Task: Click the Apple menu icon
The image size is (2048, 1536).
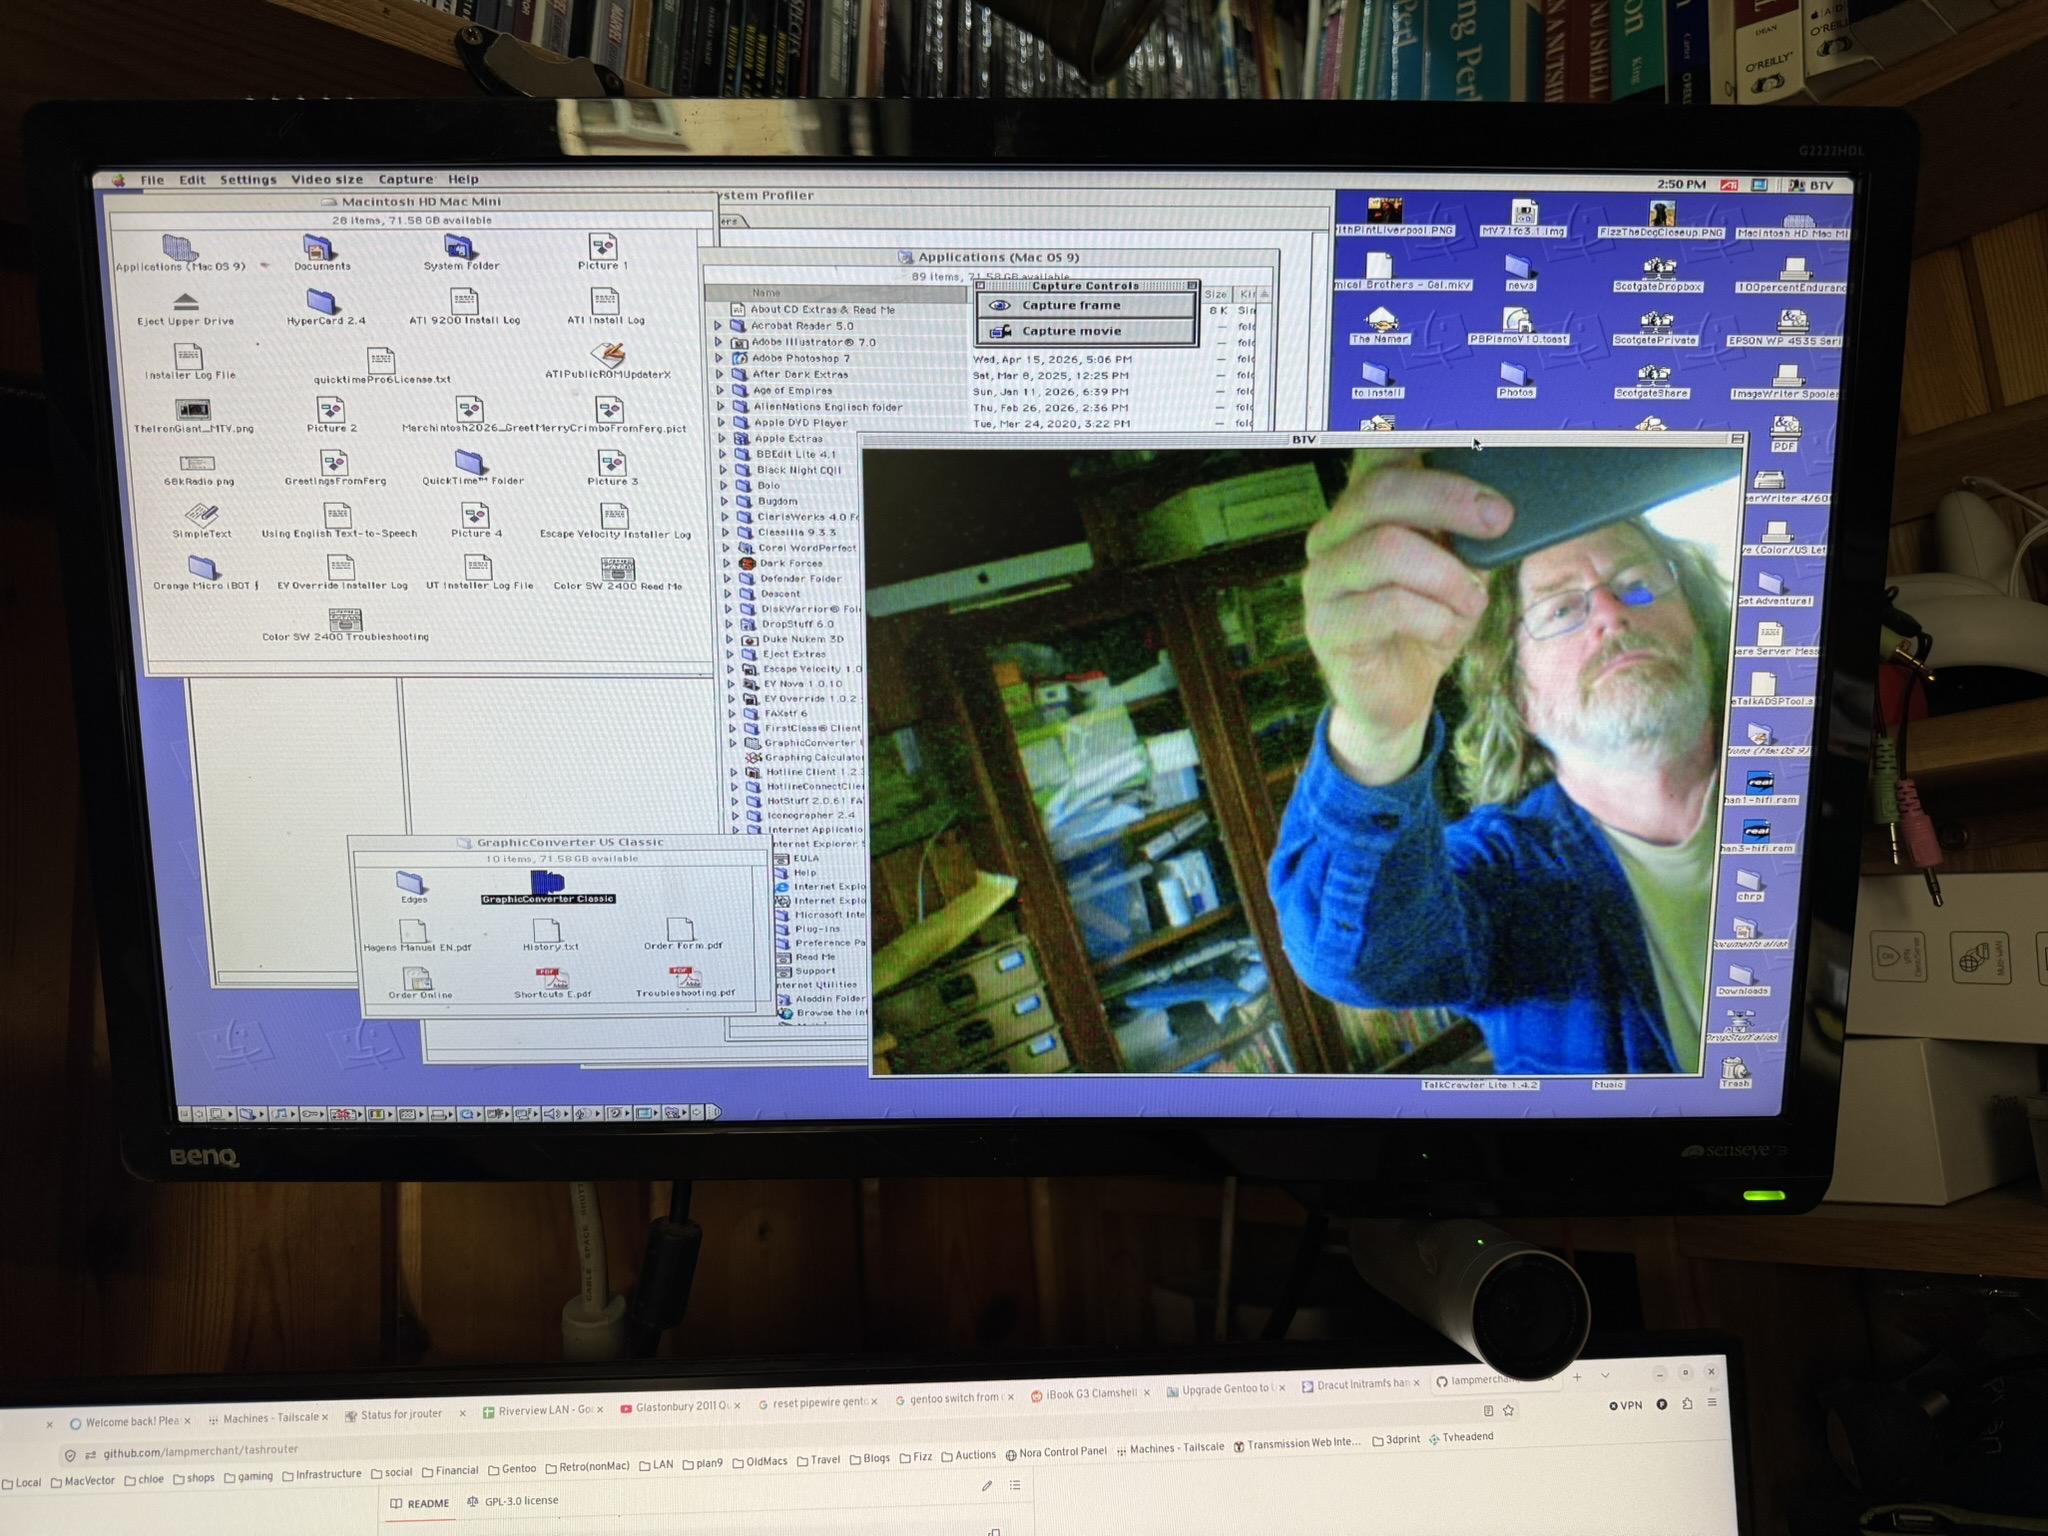Action: tap(118, 180)
